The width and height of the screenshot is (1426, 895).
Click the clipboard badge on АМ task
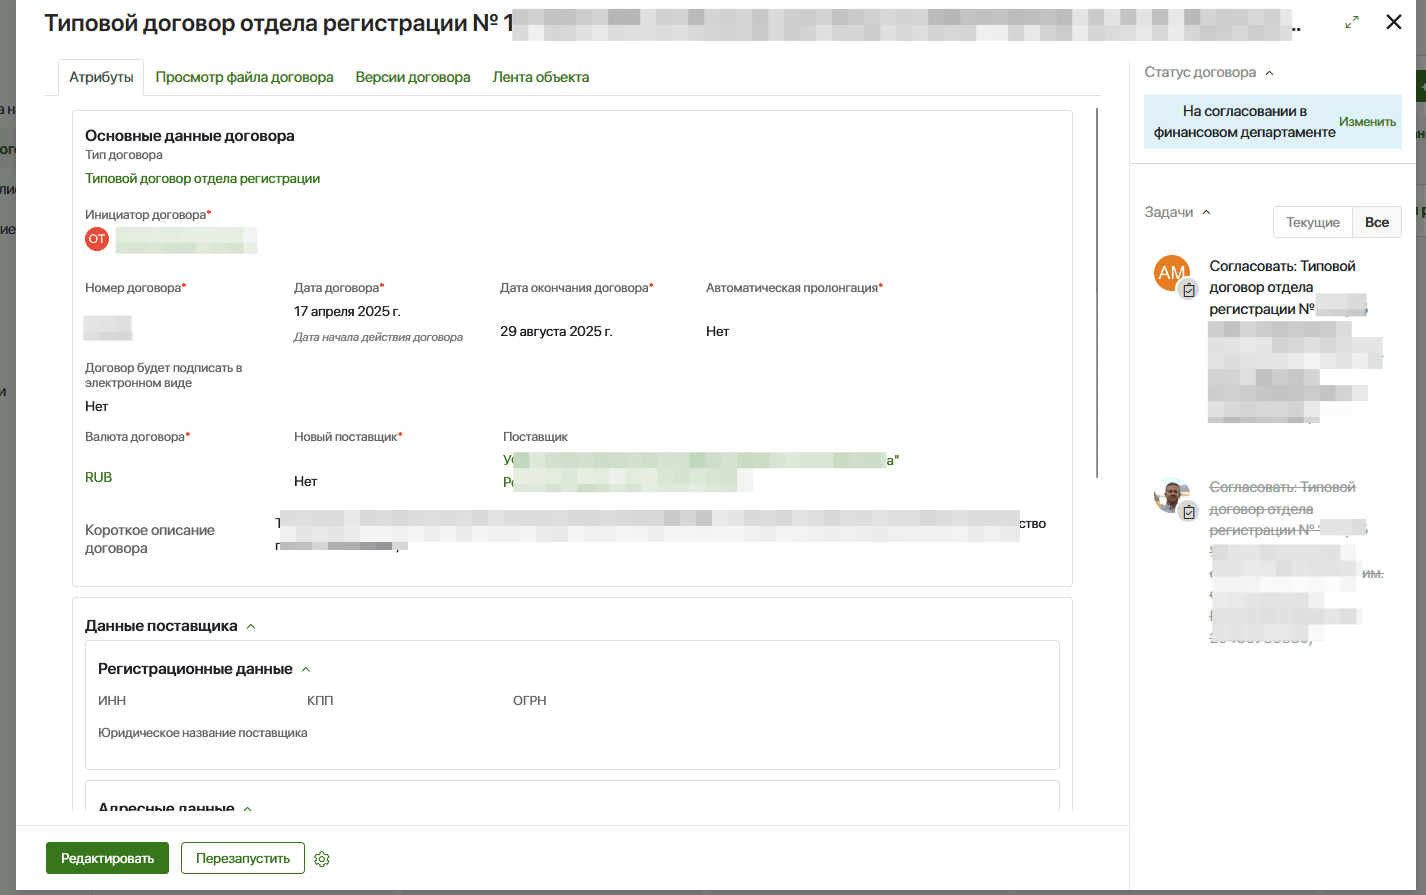[1189, 290]
